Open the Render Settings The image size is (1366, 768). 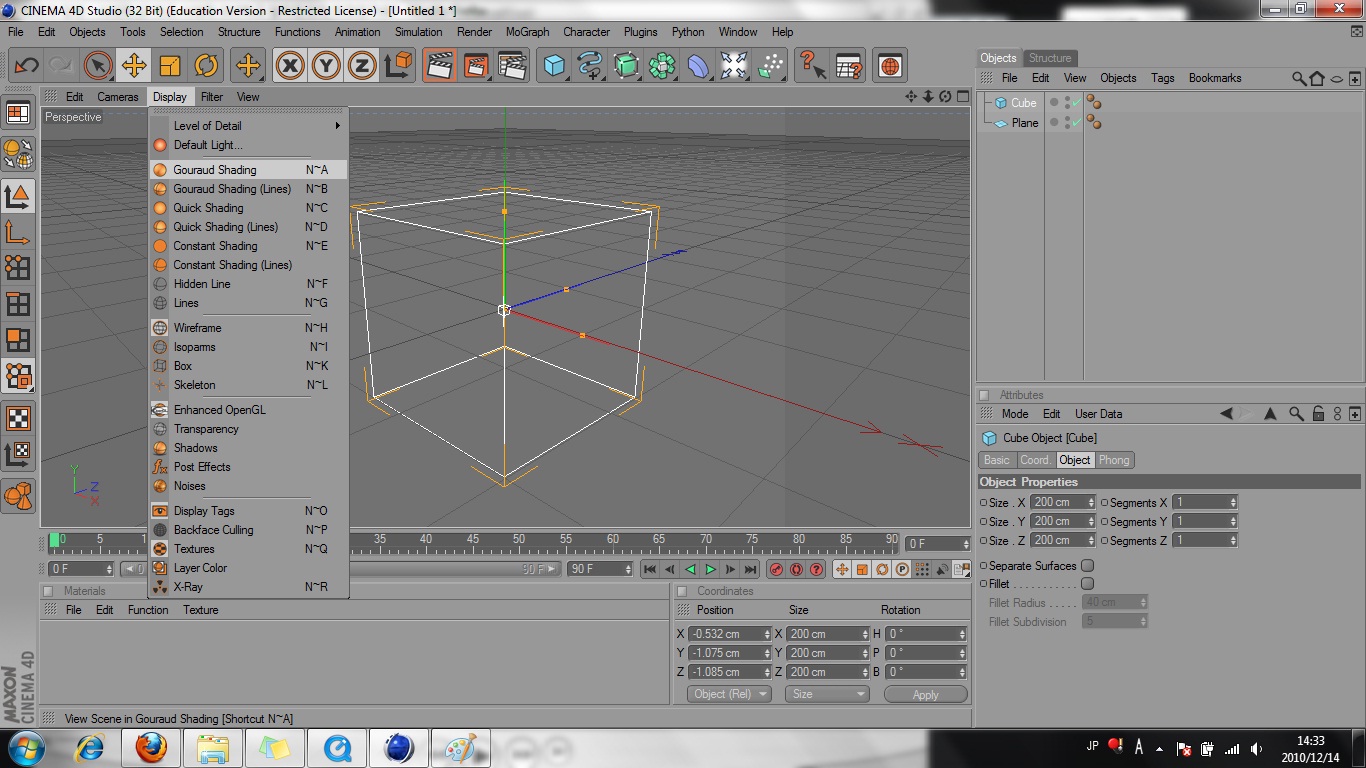coord(512,66)
